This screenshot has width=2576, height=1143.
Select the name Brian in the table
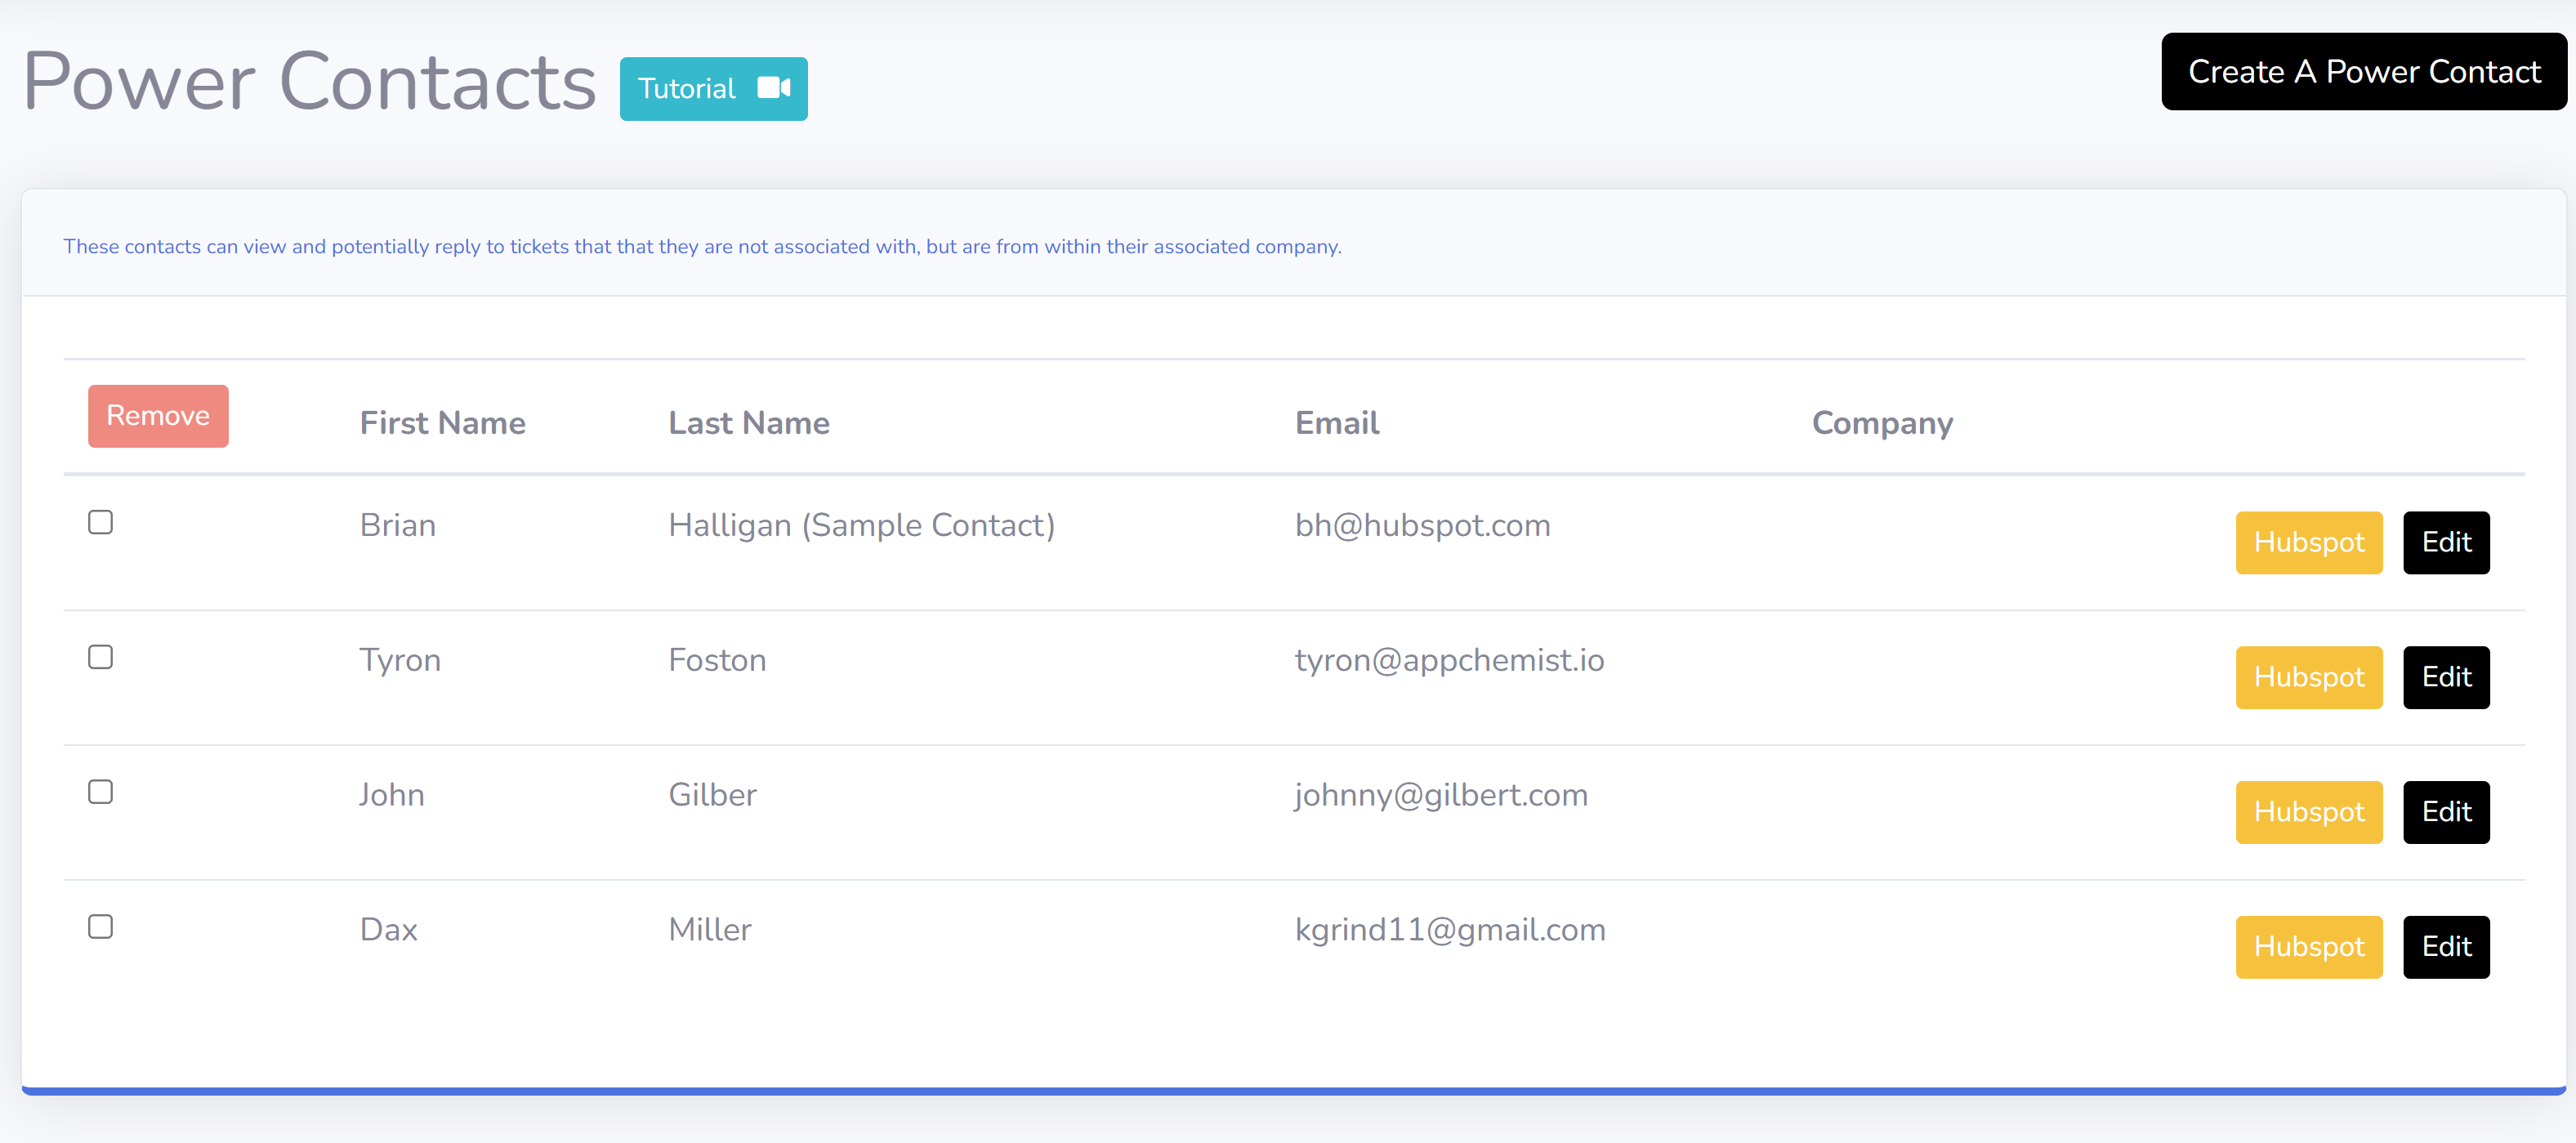[x=398, y=525]
